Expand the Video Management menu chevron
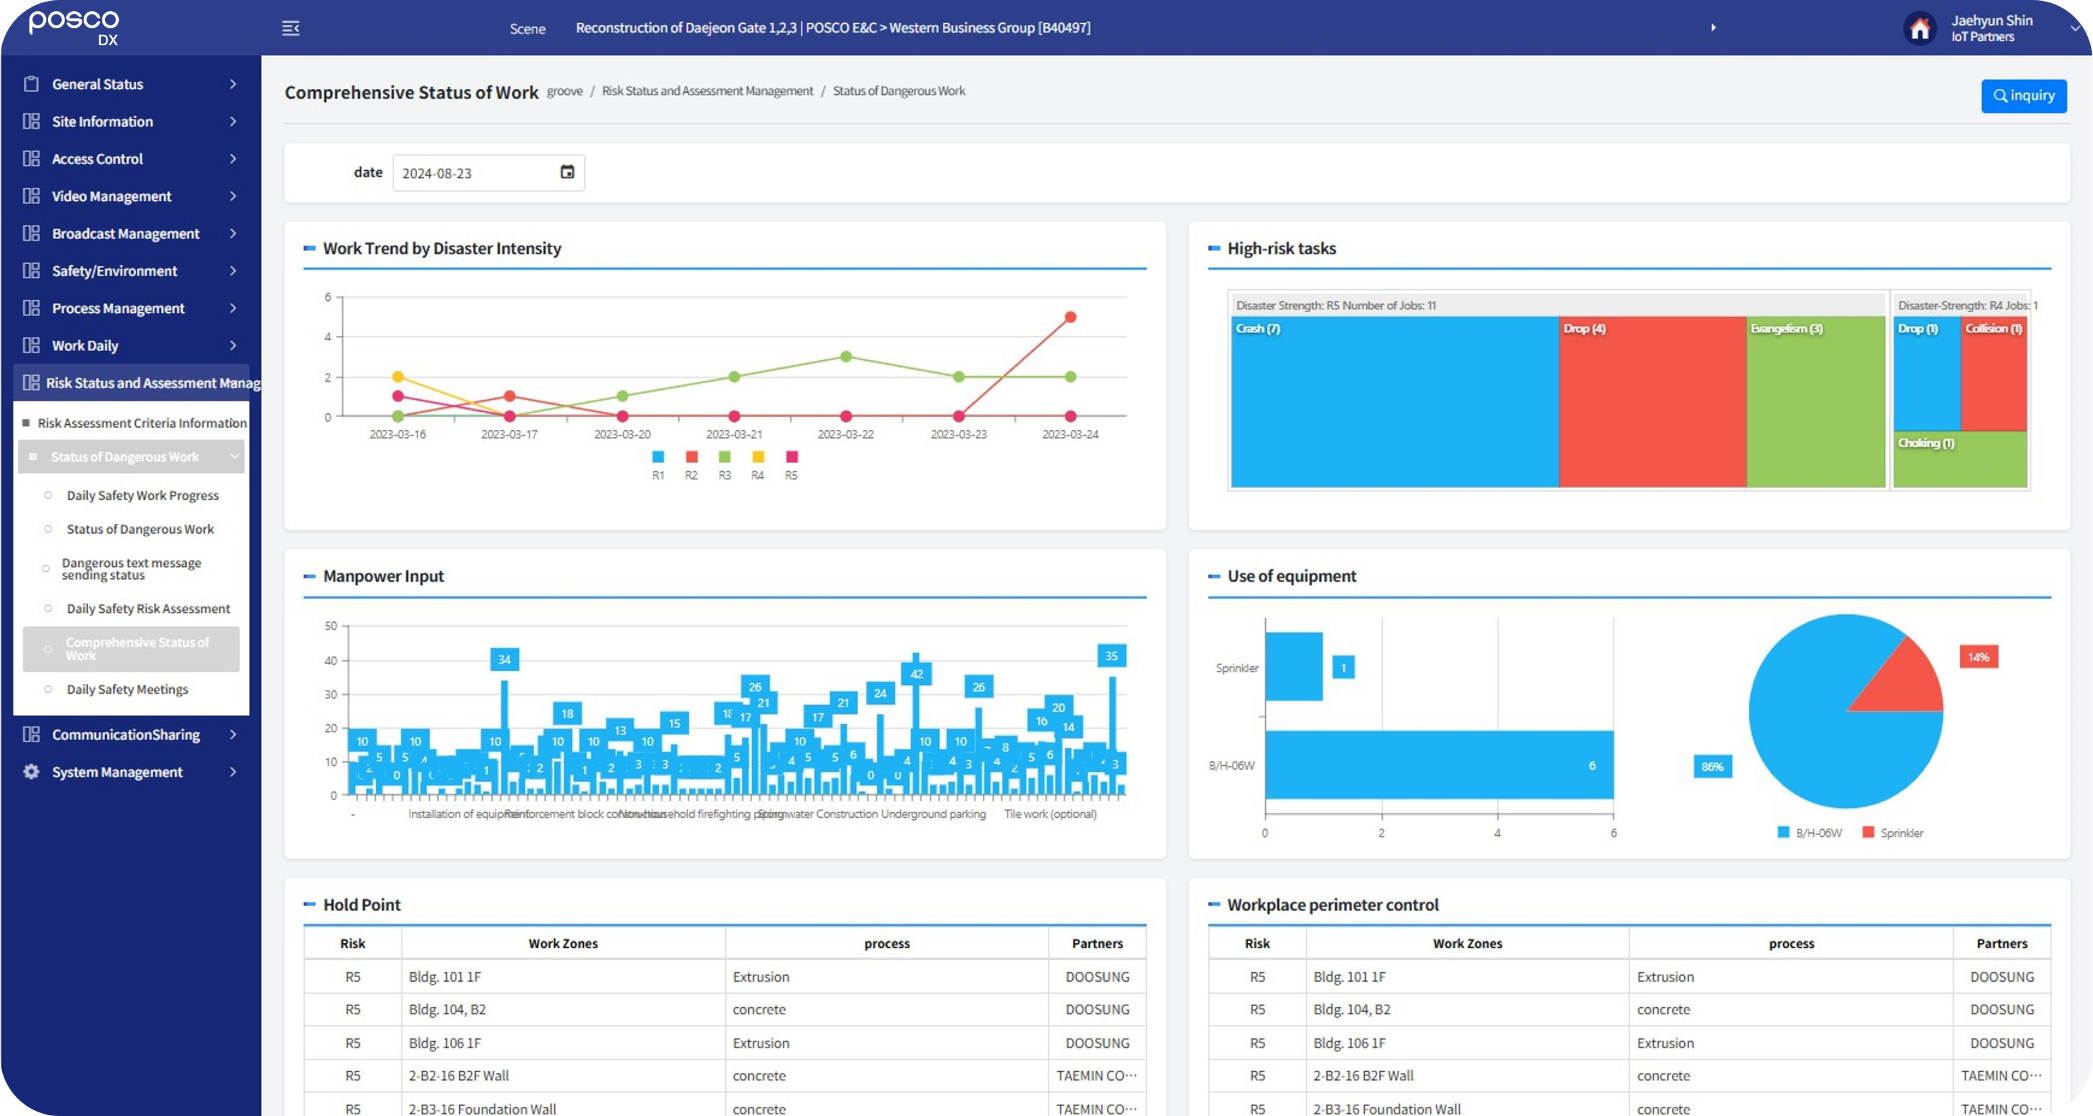The width and height of the screenshot is (2093, 1116). click(x=233, y=196)
